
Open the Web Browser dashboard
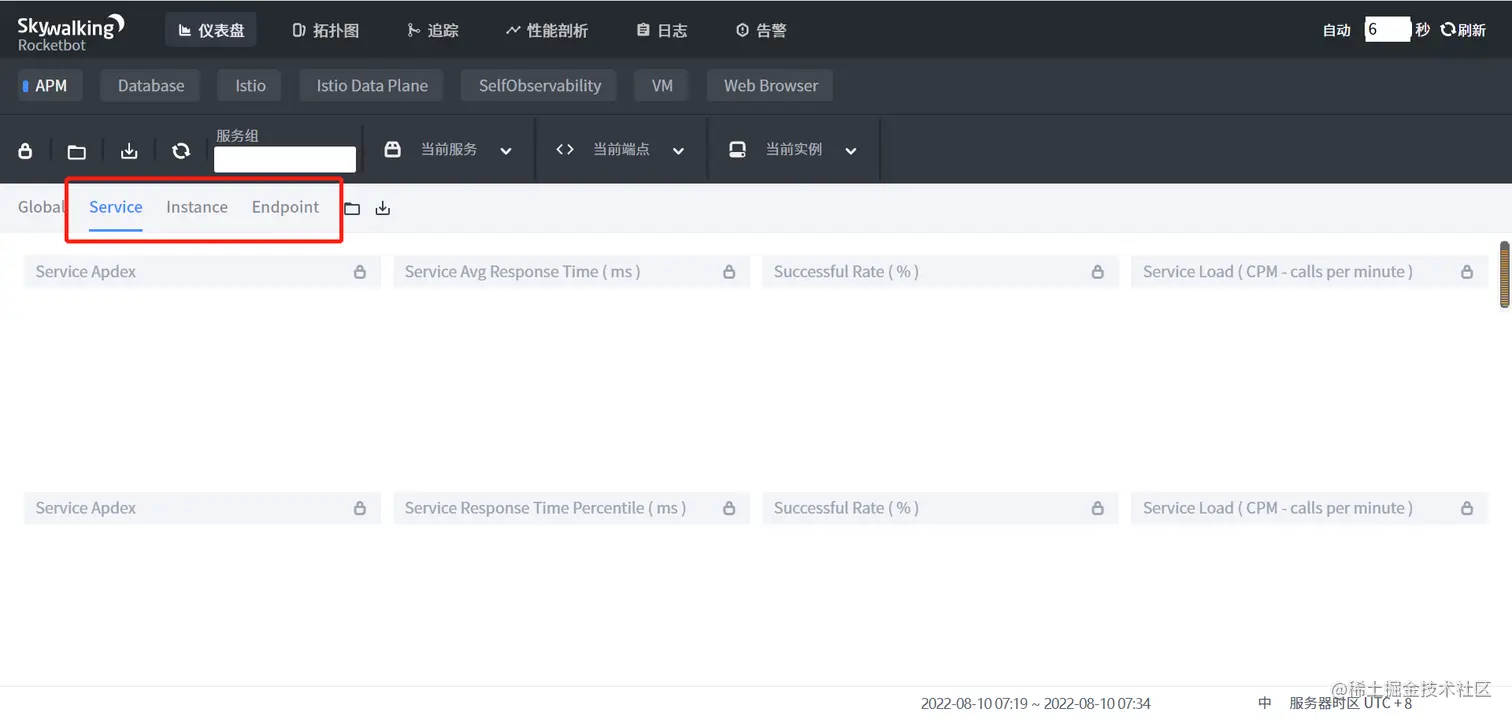click(771, 85)
